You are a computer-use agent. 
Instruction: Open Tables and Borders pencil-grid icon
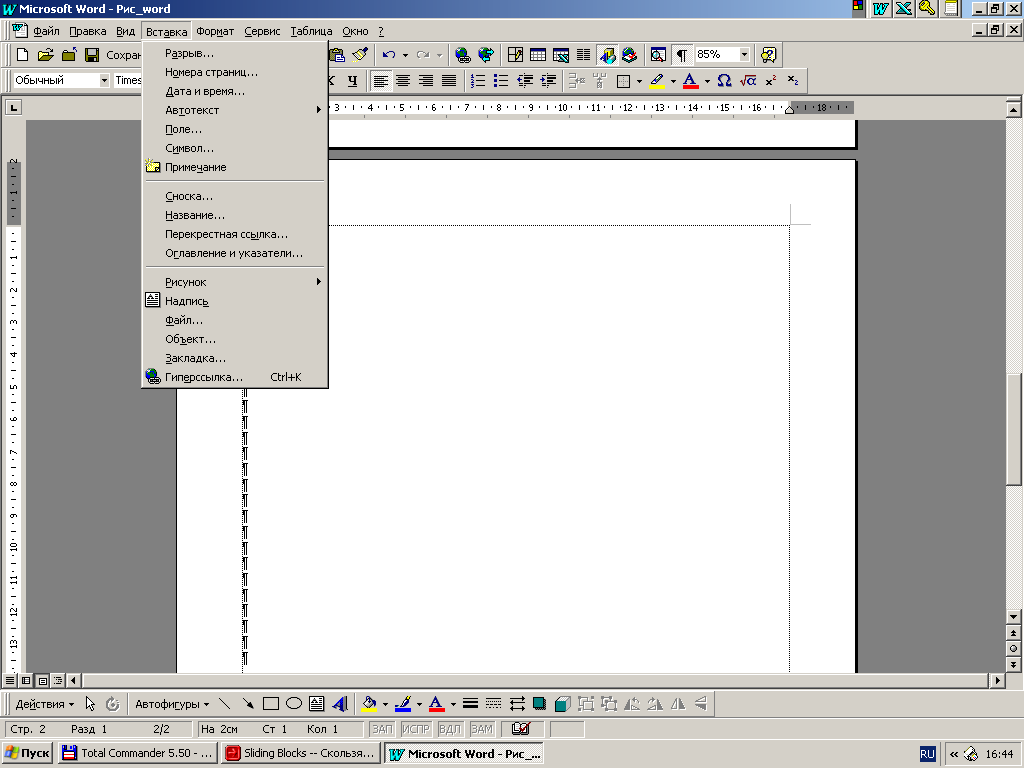tap(515, 55)
